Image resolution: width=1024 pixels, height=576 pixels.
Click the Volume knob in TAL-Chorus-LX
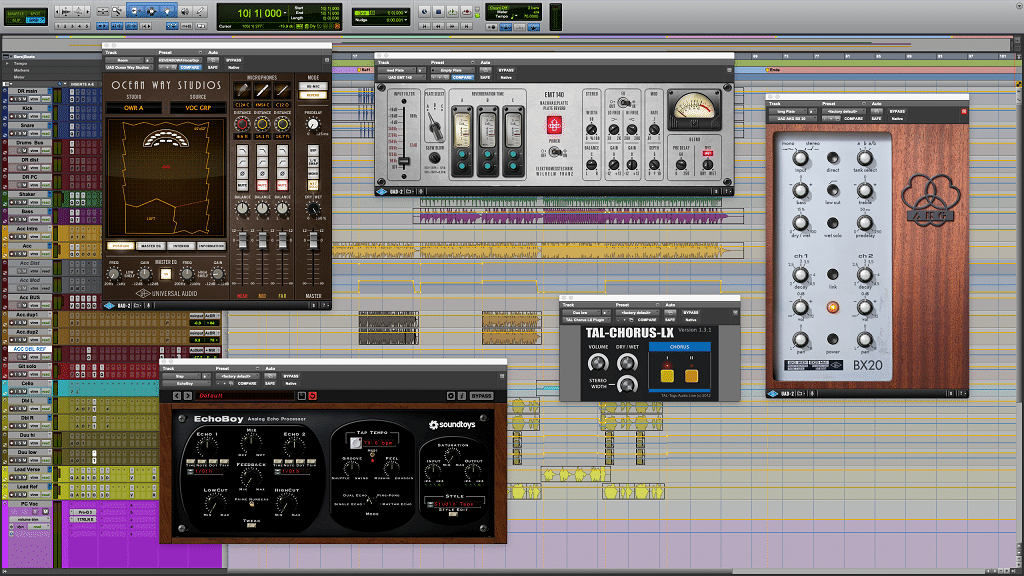pos(598,362)
